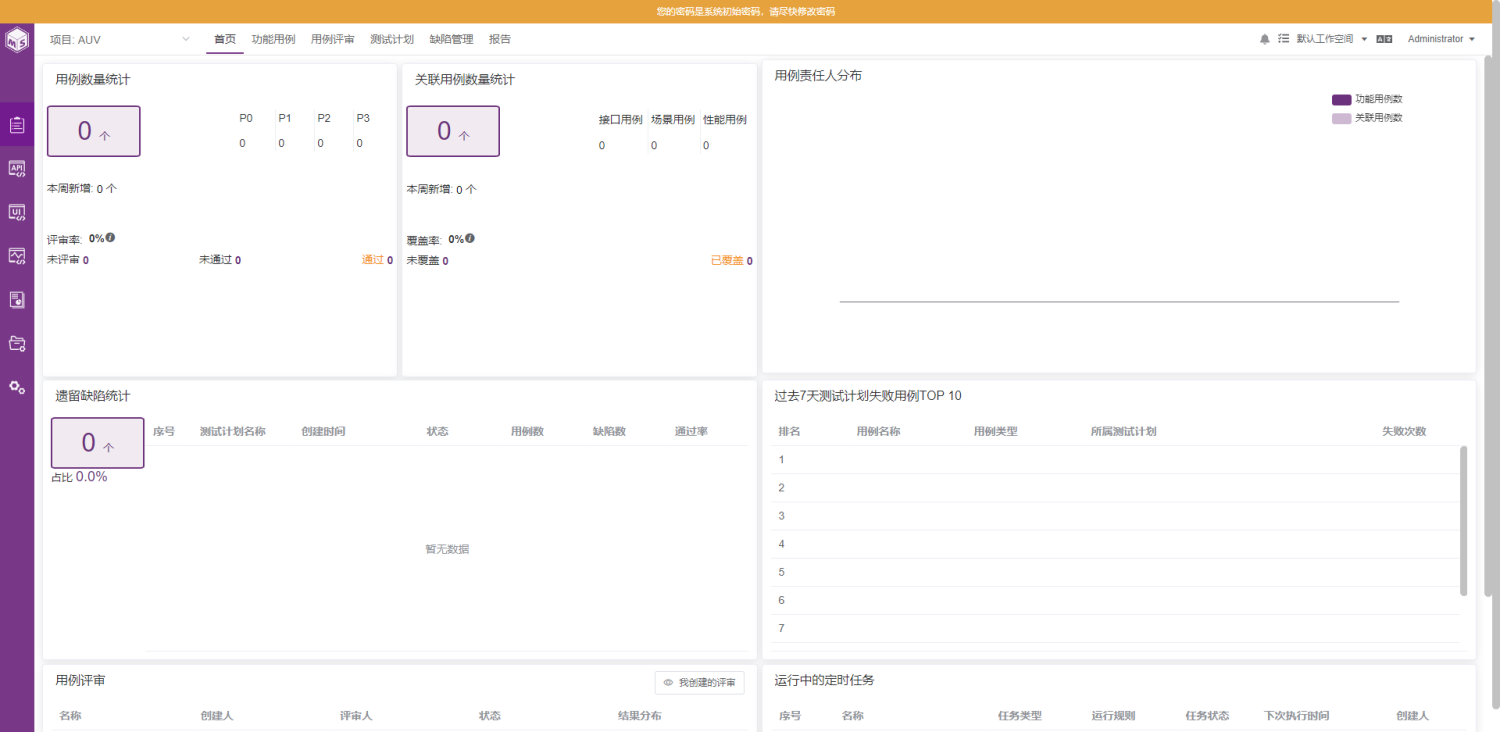Click the 结果分布 column header
Viewport: 1500px width, 732px height.
[640, 716]
